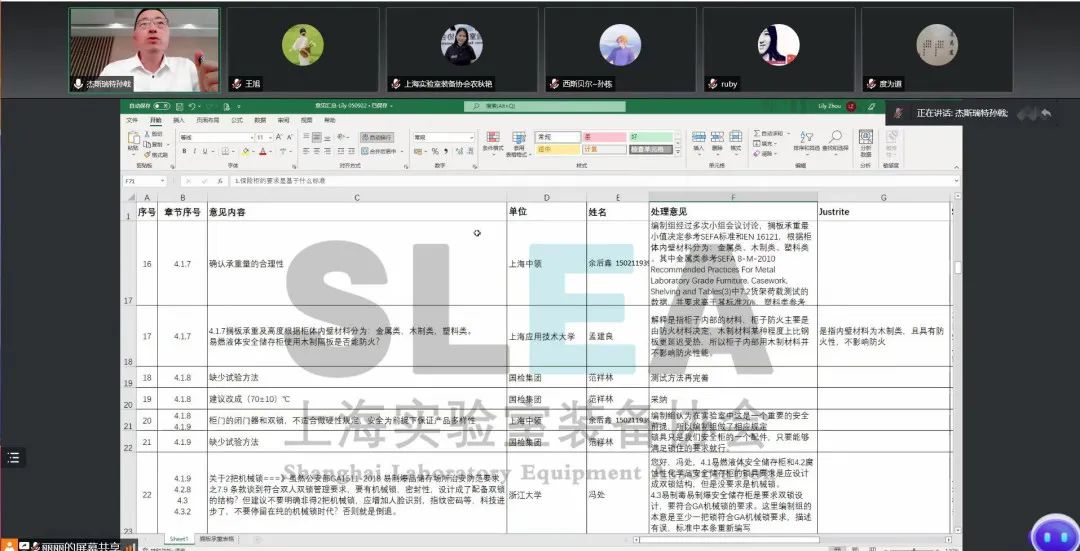This screenshot has width=1080, height=551.
Task: Open the 页面布局 ribbon tab
Action: 207,120
